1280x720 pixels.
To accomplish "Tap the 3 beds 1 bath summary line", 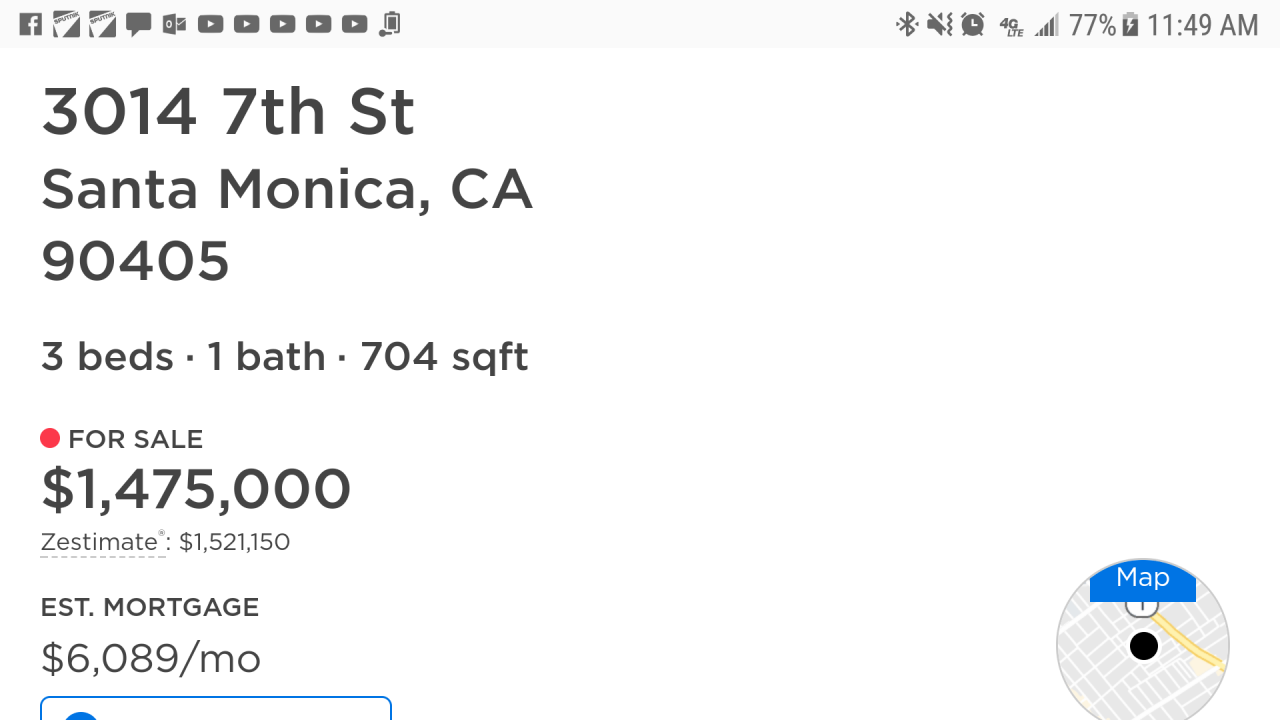I will coord(284,356).
